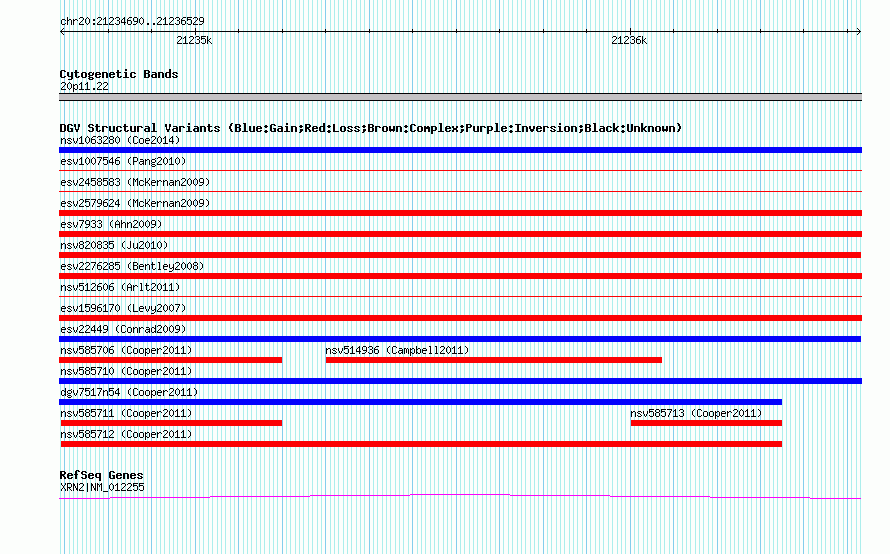The height and width of the screenshot is (554, 890).
Task: Select nsv585706 (Cooper2011) short red bar
Action: [171, 360]
